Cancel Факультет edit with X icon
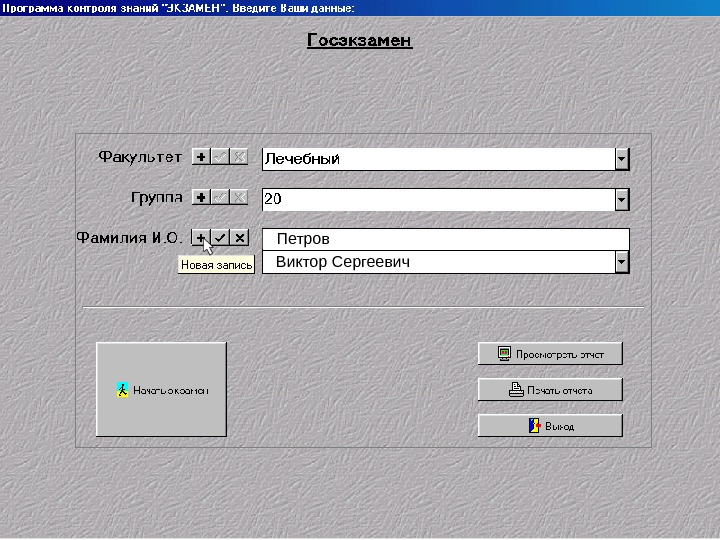 coord(239,157)
